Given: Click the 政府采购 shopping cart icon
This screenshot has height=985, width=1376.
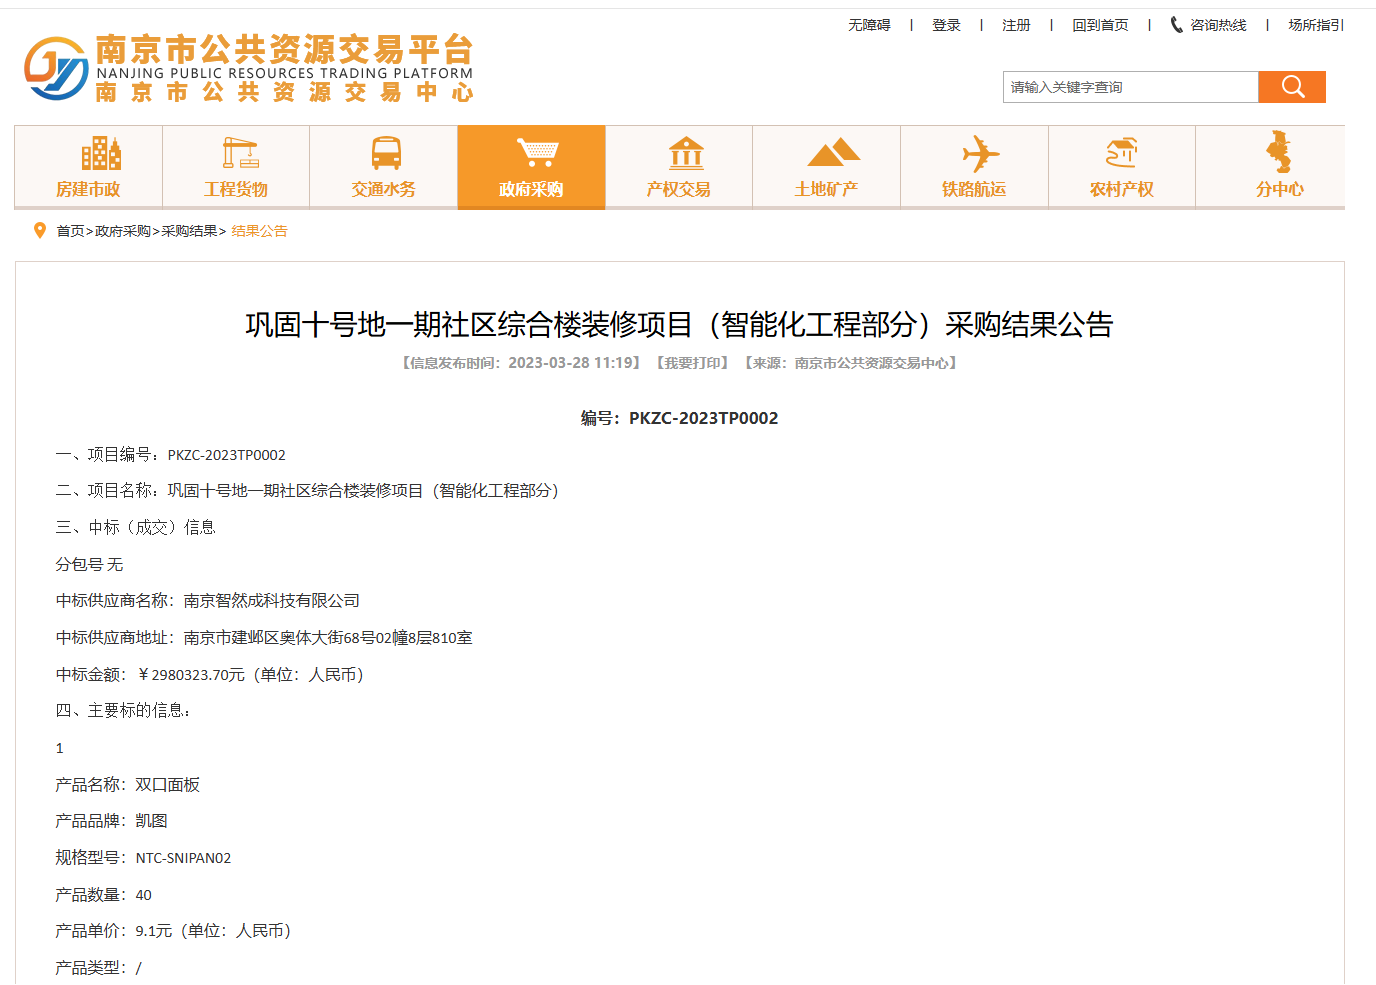Looking at the screenshot, I should [x=531, y=152].
